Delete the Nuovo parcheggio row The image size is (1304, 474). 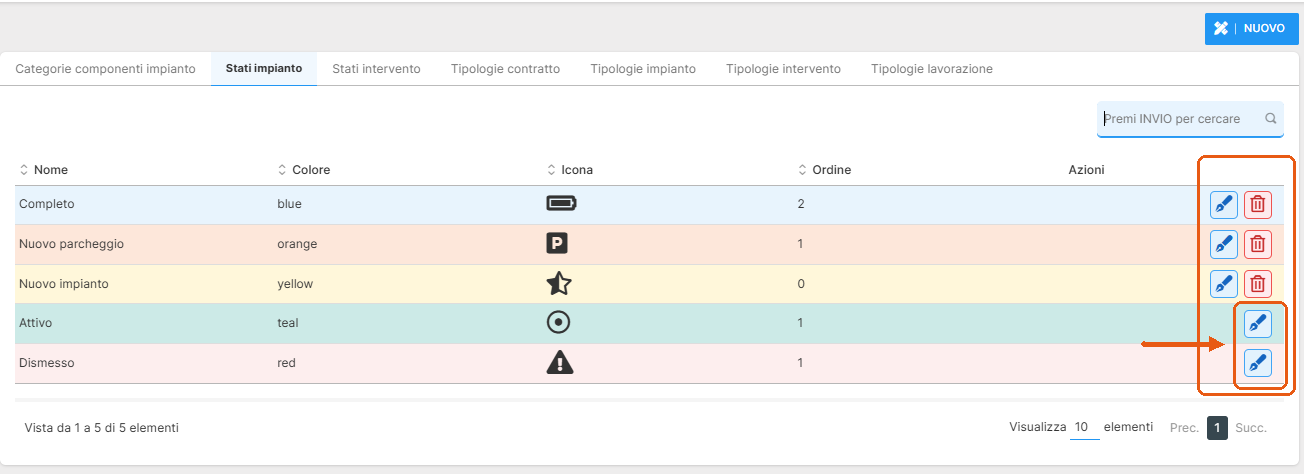[1258, 244]
